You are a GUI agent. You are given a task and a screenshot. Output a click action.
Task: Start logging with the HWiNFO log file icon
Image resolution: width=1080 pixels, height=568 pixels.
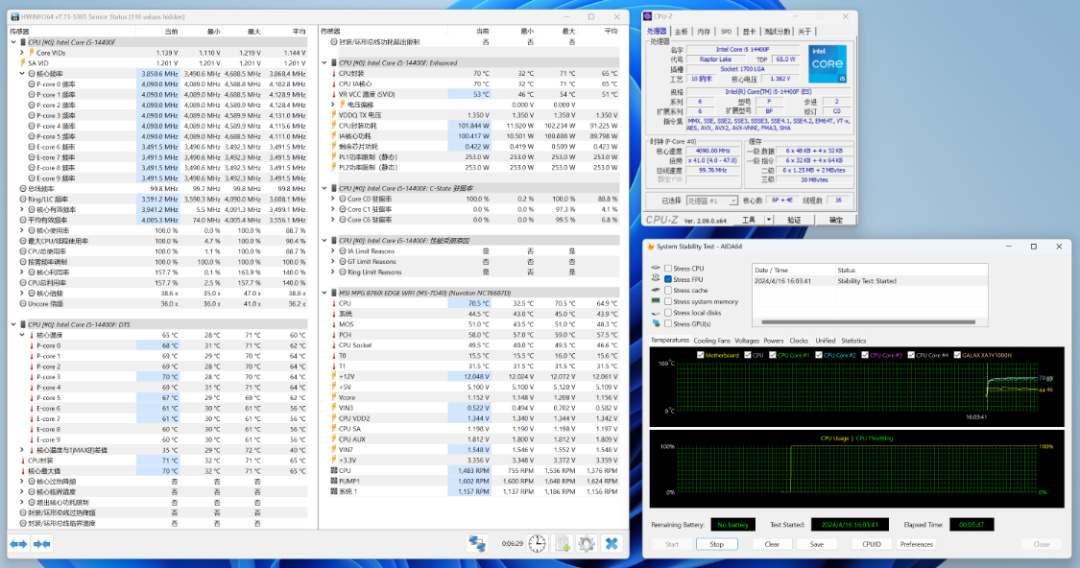(562, 543)
